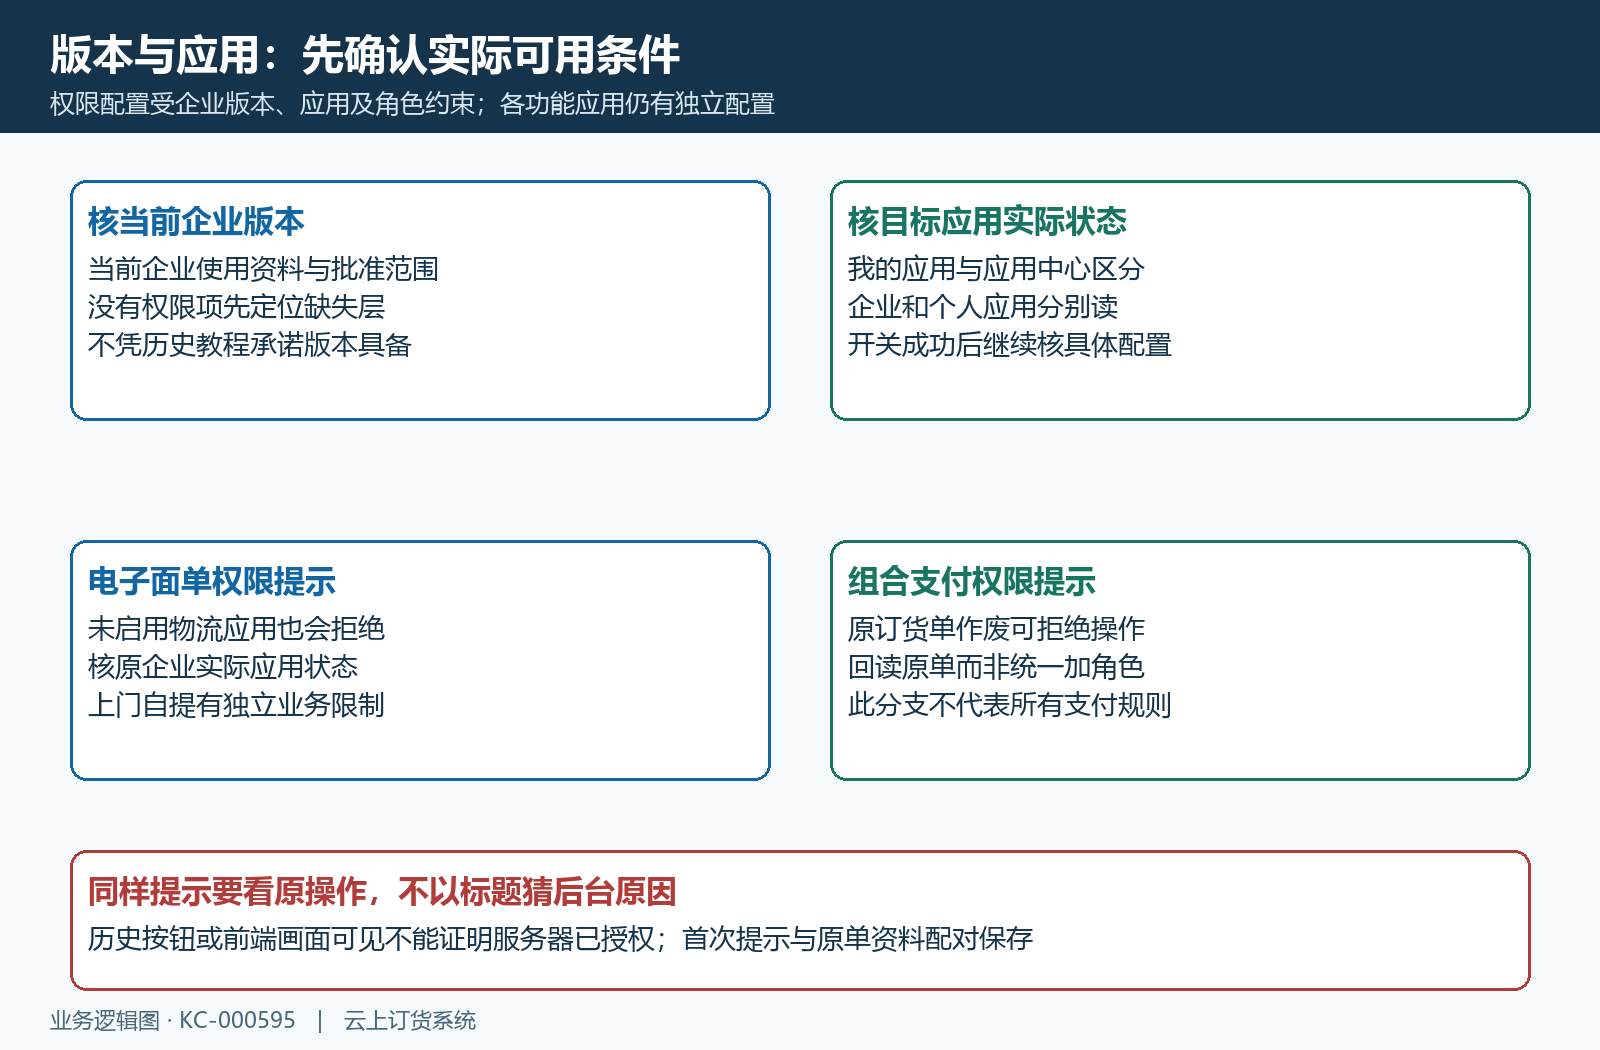
Task: Select line 此分支不代表所有支付规则
Action: pos(1010,705)
